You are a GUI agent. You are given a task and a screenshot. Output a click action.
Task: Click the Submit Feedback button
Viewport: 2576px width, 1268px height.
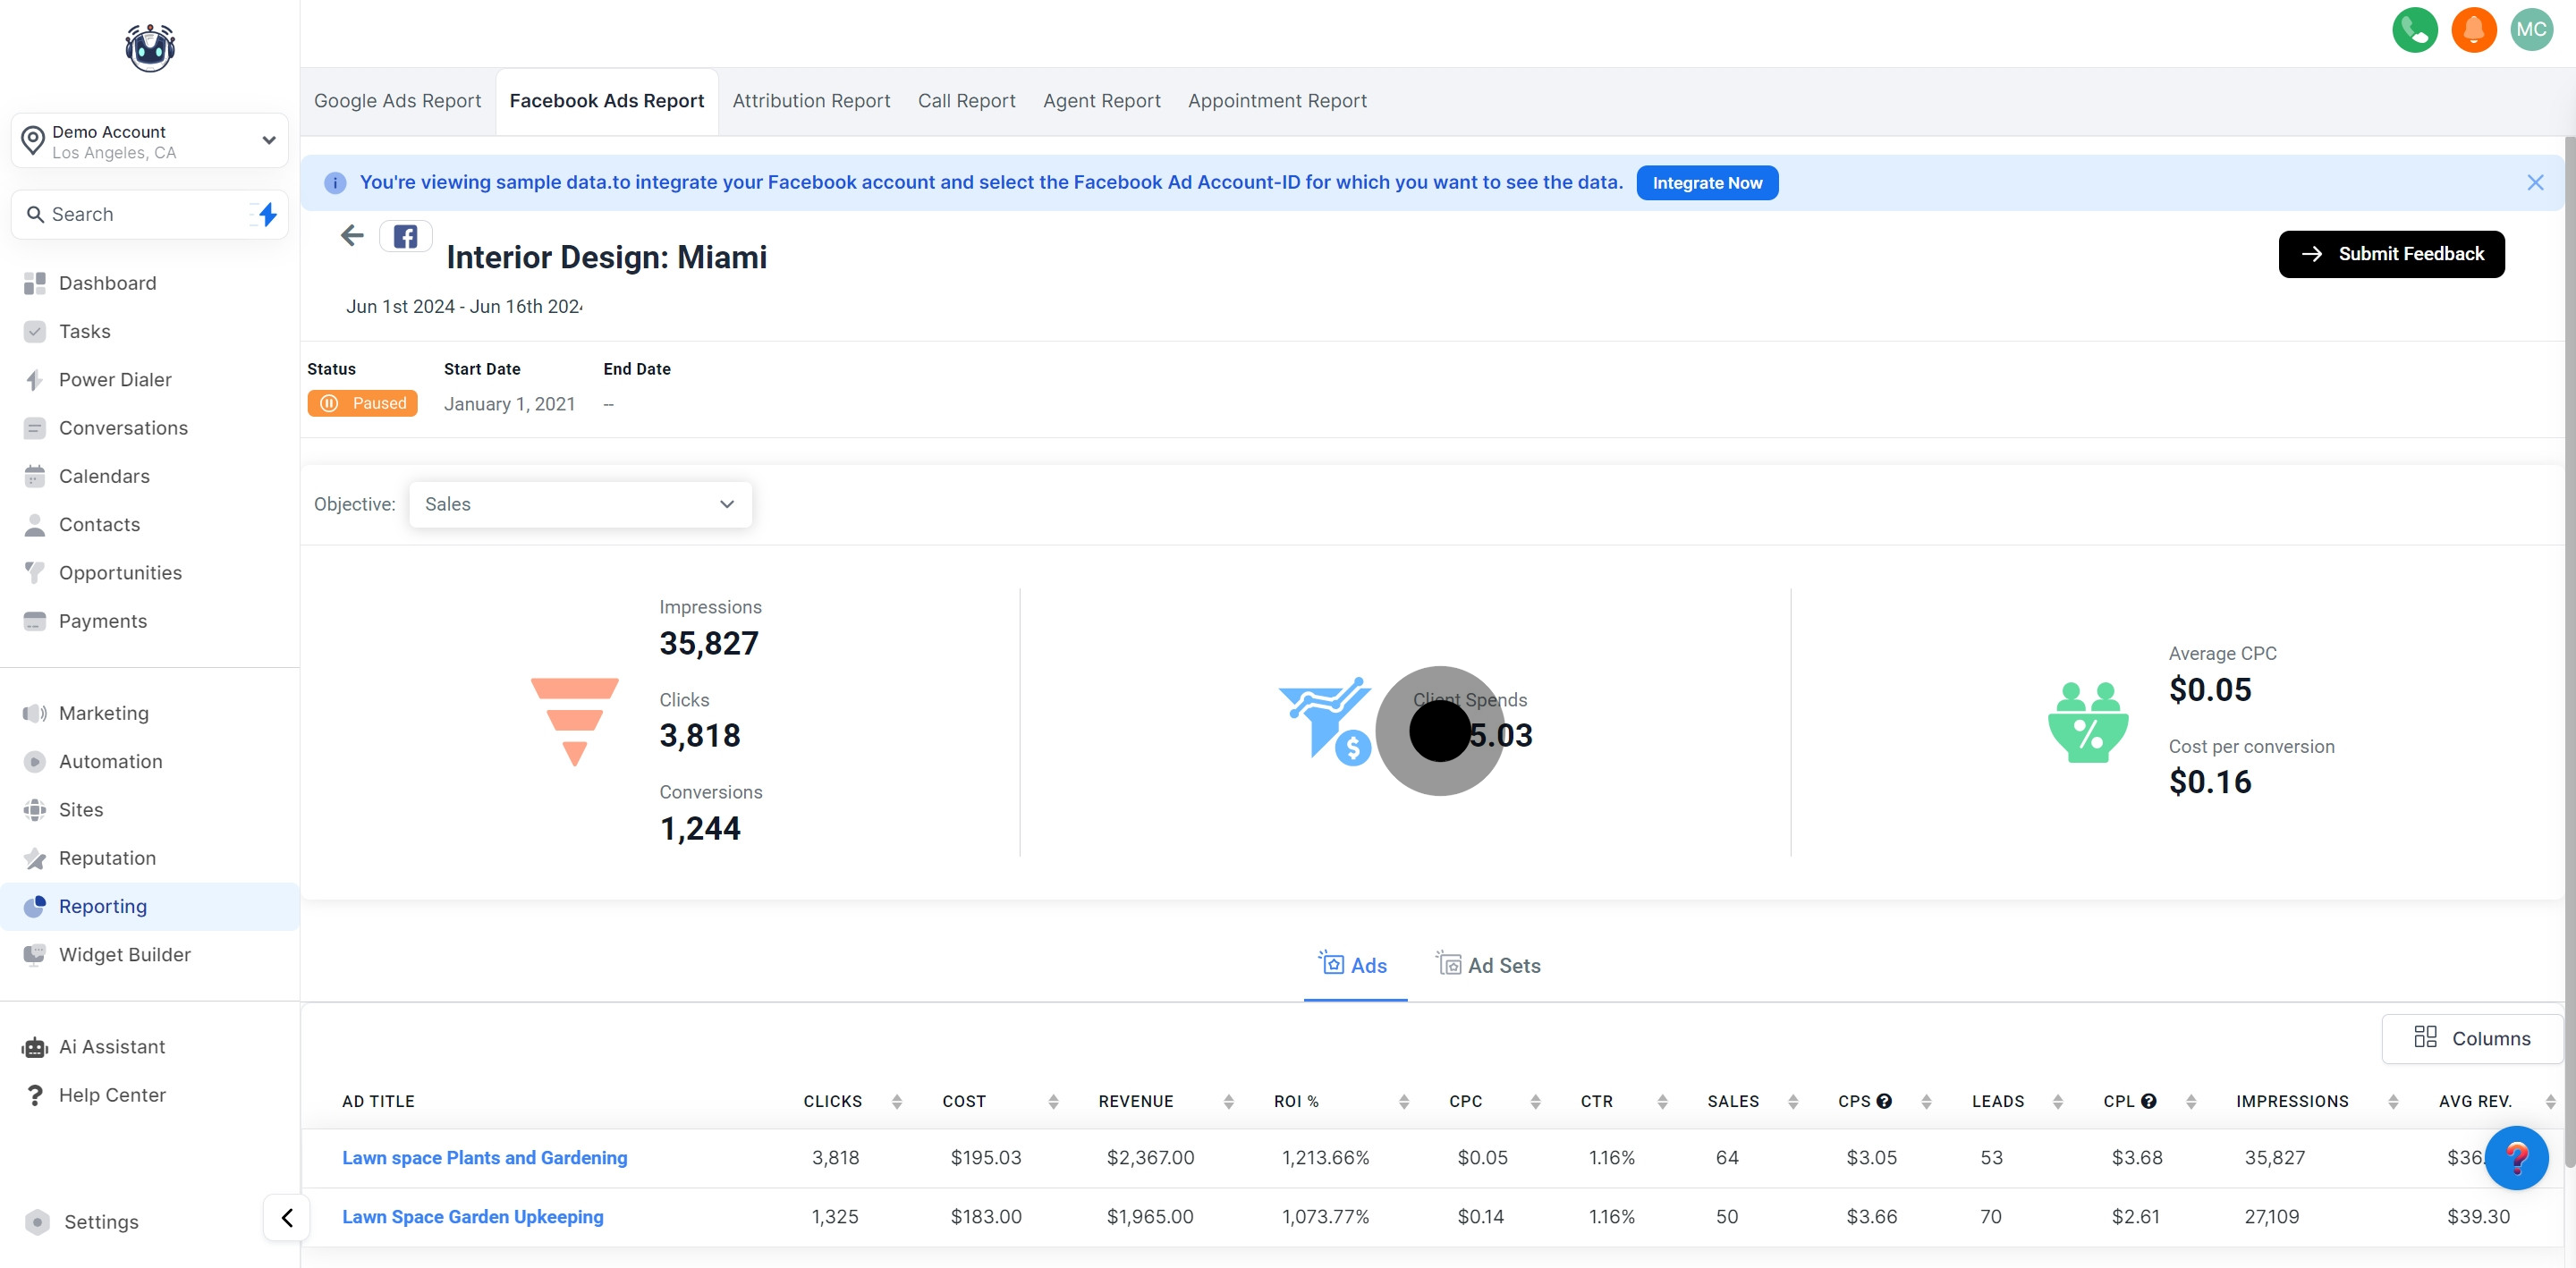(2391, 254)
